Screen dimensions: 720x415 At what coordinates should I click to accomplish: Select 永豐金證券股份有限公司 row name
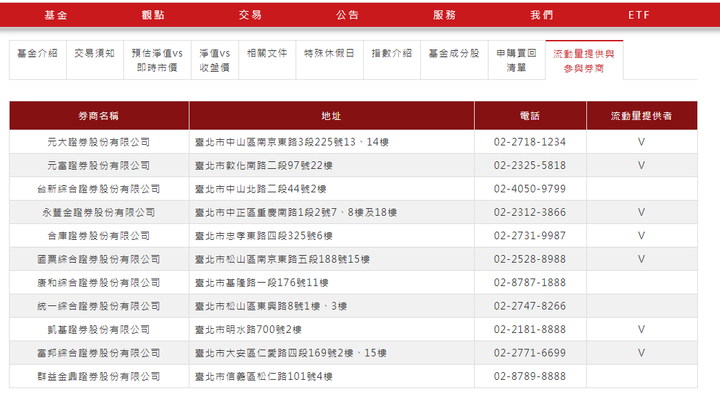(x=99, y=213)
